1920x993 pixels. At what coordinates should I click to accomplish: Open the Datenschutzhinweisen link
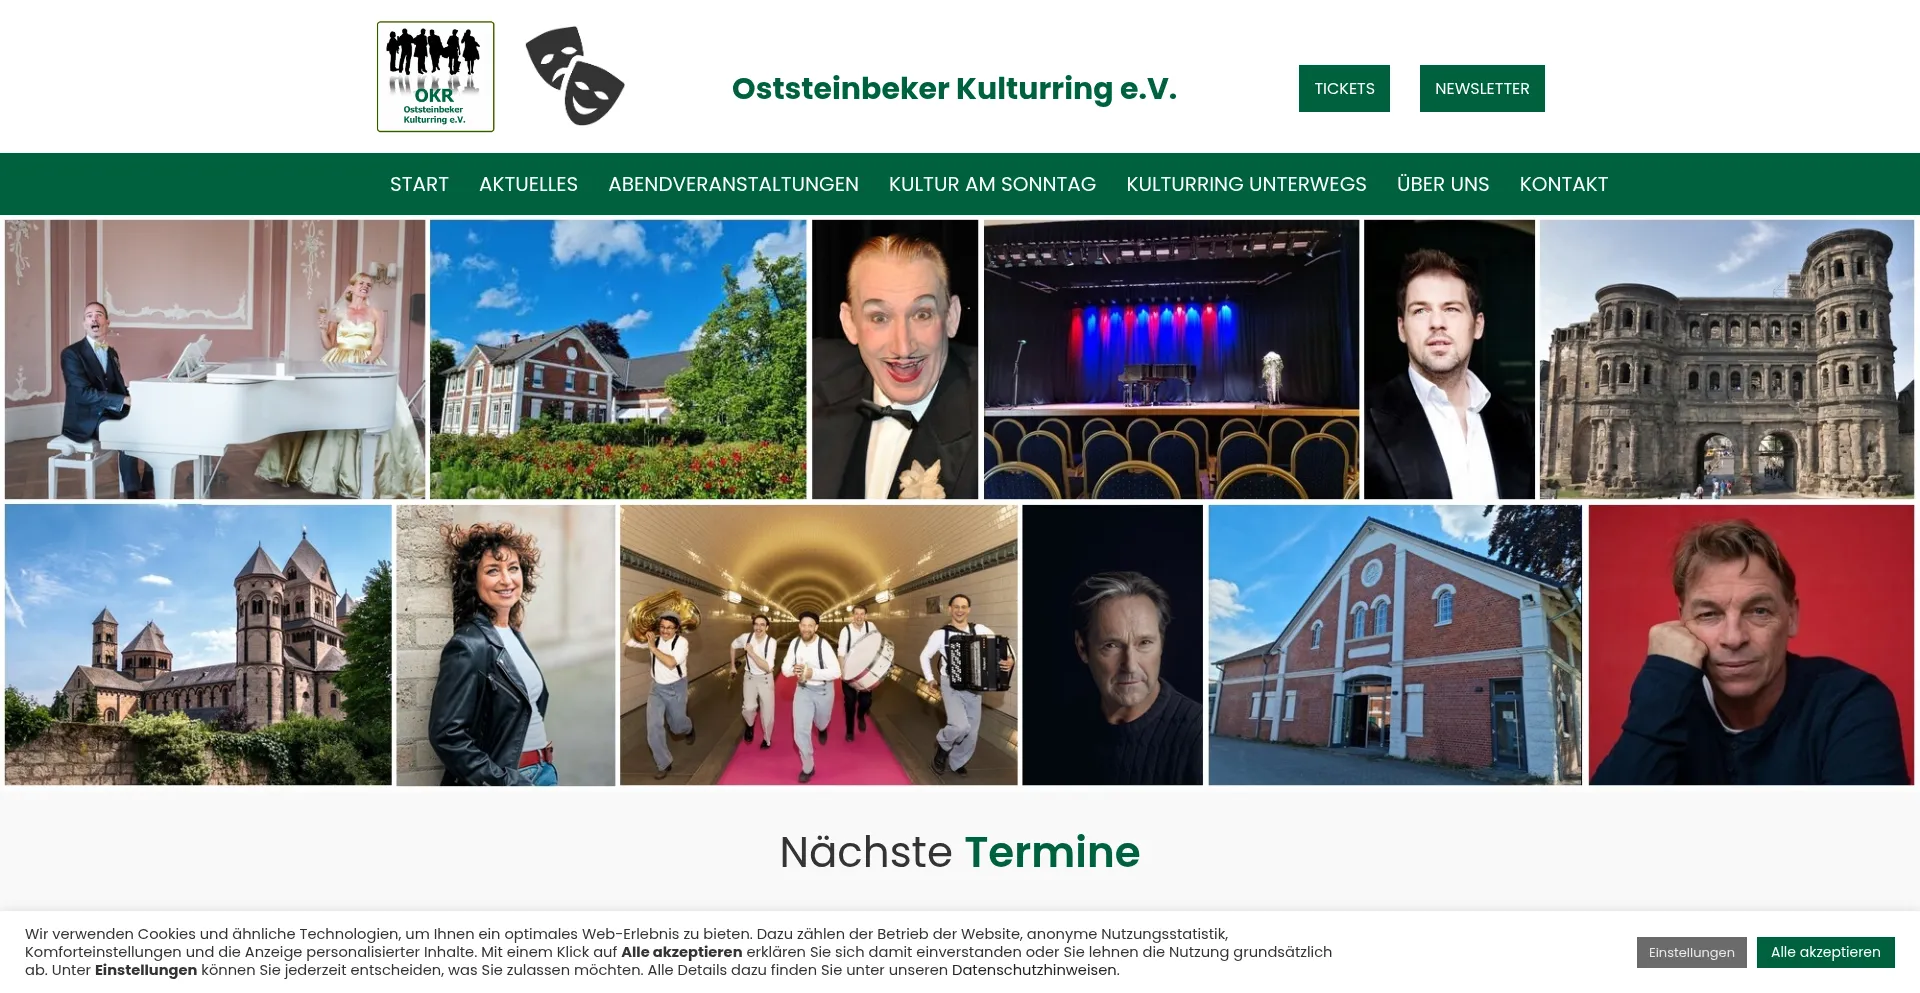coord(1035,970)
